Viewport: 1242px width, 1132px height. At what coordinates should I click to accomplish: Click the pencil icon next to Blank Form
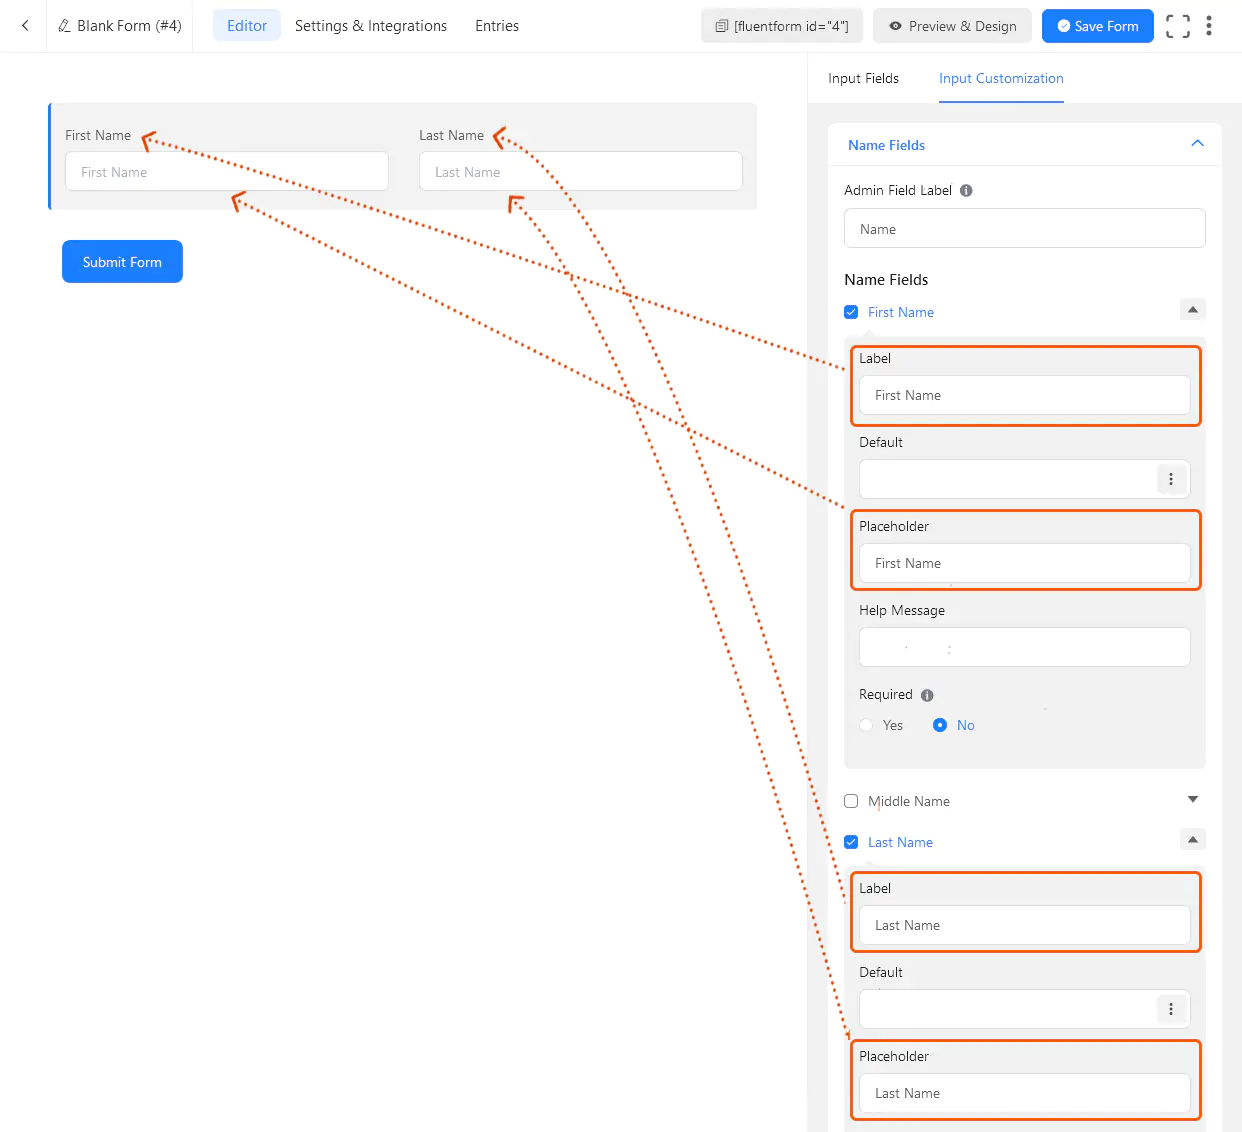62,25
